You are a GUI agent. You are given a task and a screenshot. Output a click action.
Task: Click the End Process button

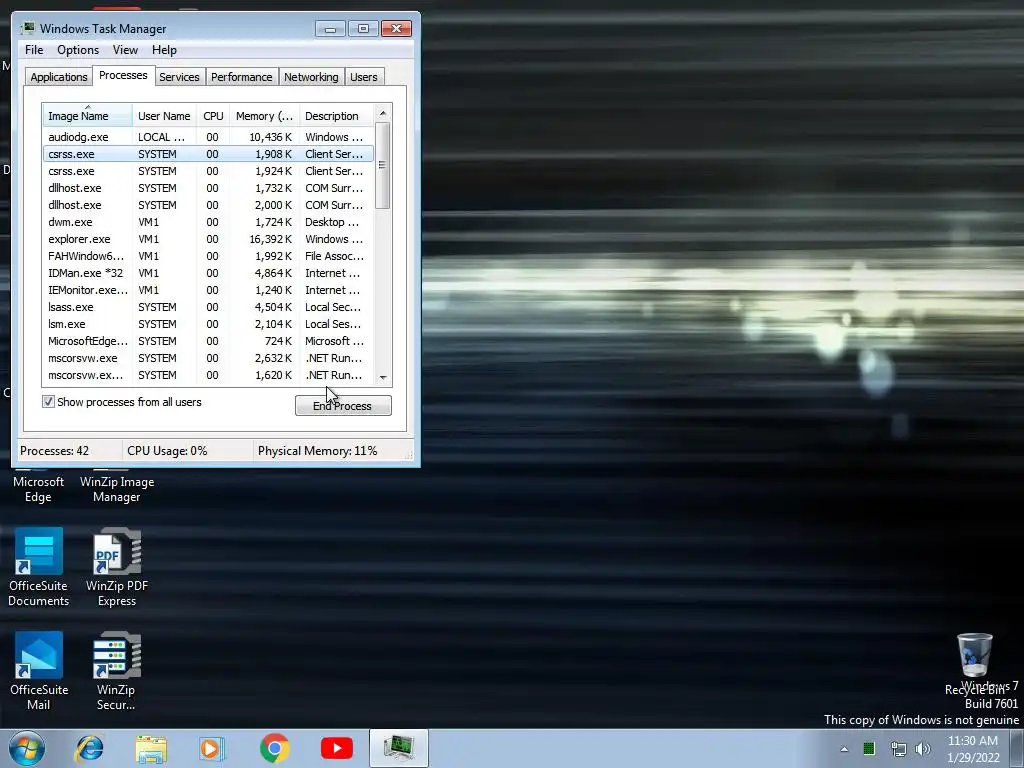(343, 406)
